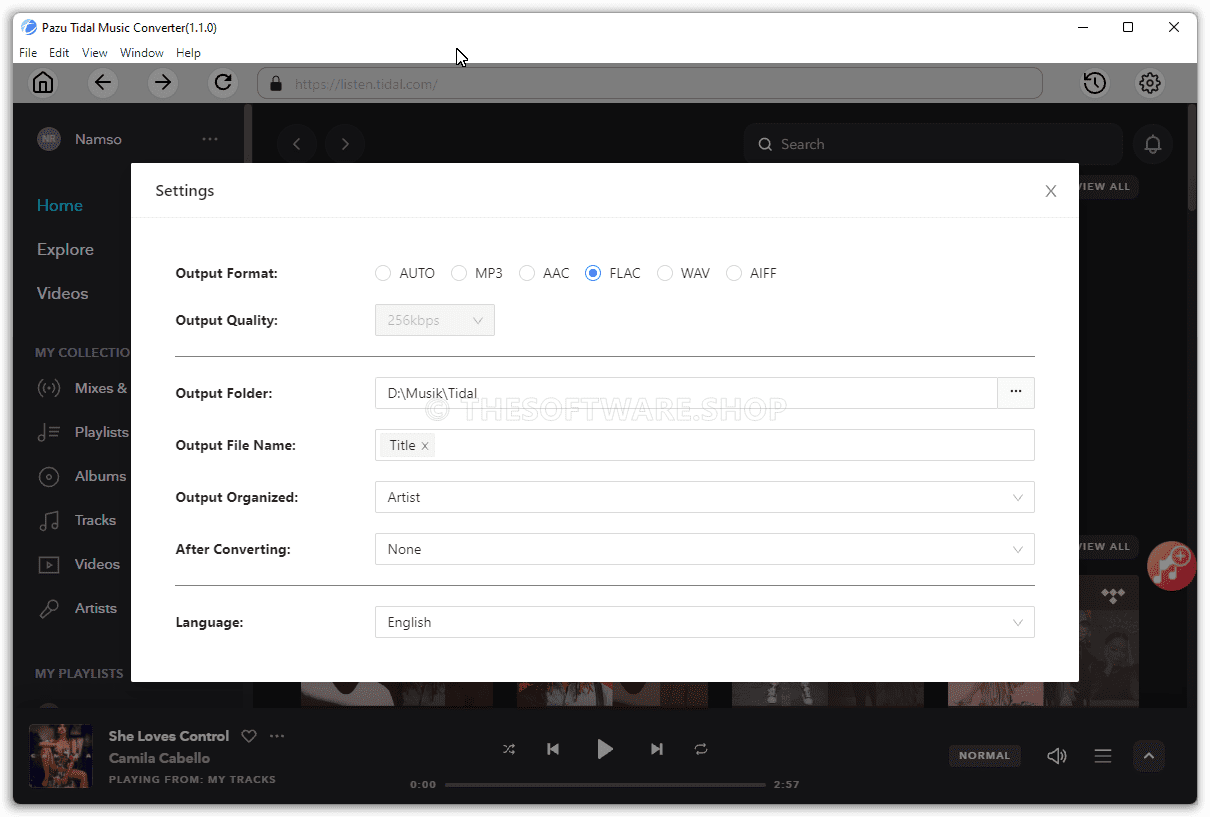Expand the After Converting dropdown
This screenshot has width=1210, height=817.
(x=705, y=549)
